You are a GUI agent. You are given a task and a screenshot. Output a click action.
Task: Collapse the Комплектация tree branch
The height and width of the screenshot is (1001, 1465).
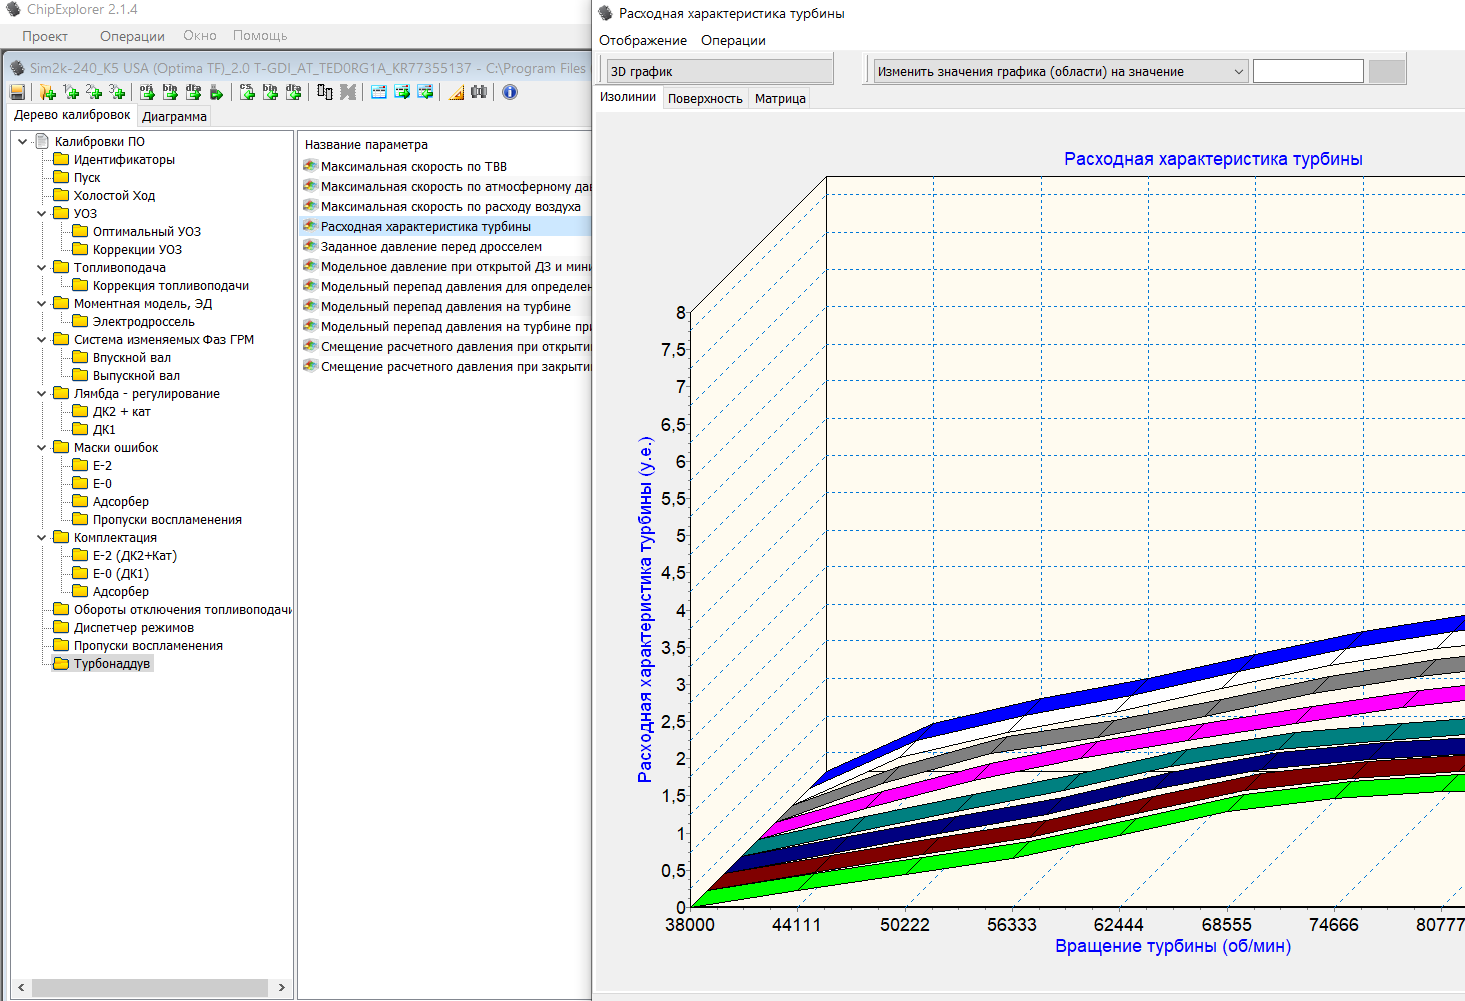click(x=41, y=538)
